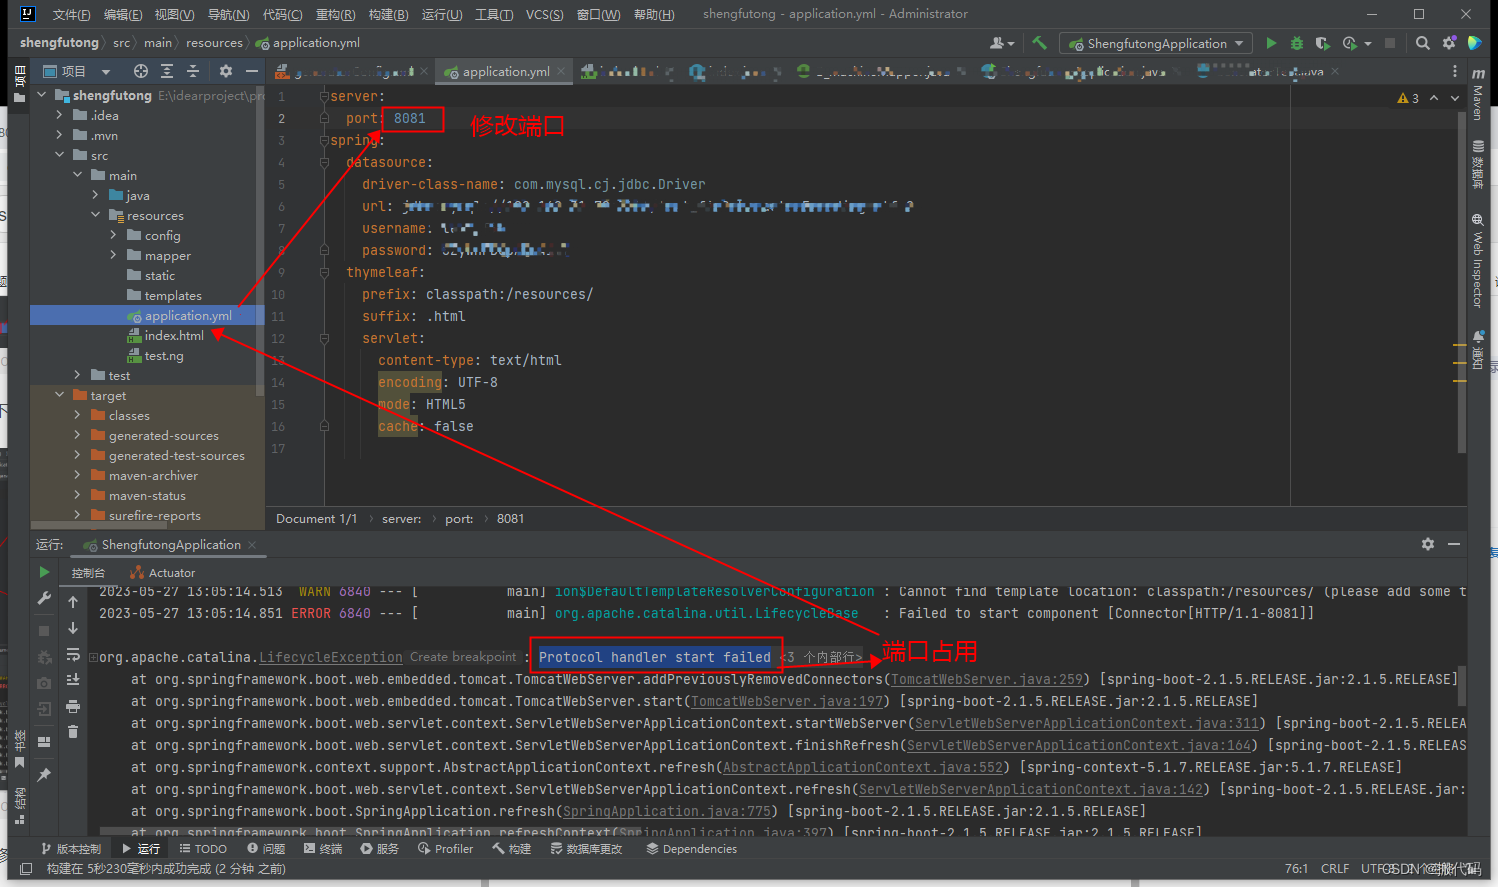Toggle the tool windows quick-access icon in status bar
Image resolution: width=1498 pixels, height=887 pixels.
(x=26, y=869)
